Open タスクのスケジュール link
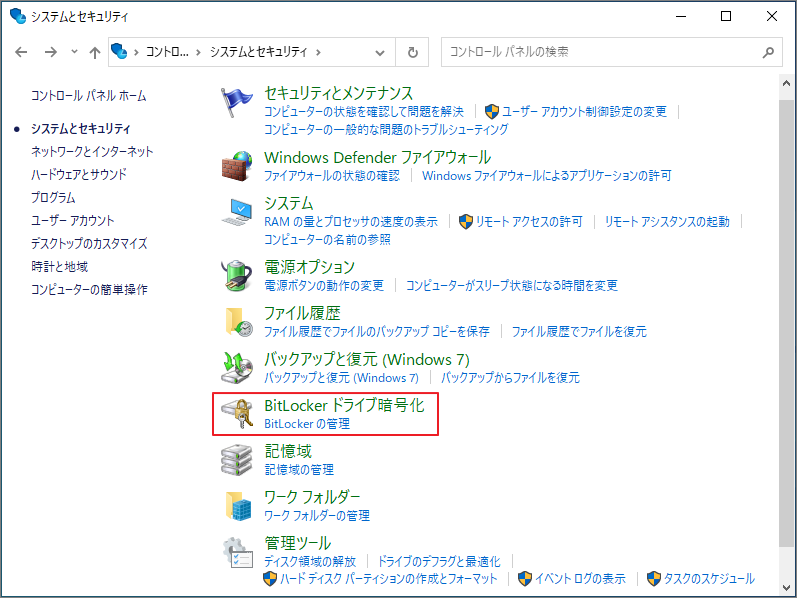The height and width of the screenshot is (598, 797). pos(709,579)
